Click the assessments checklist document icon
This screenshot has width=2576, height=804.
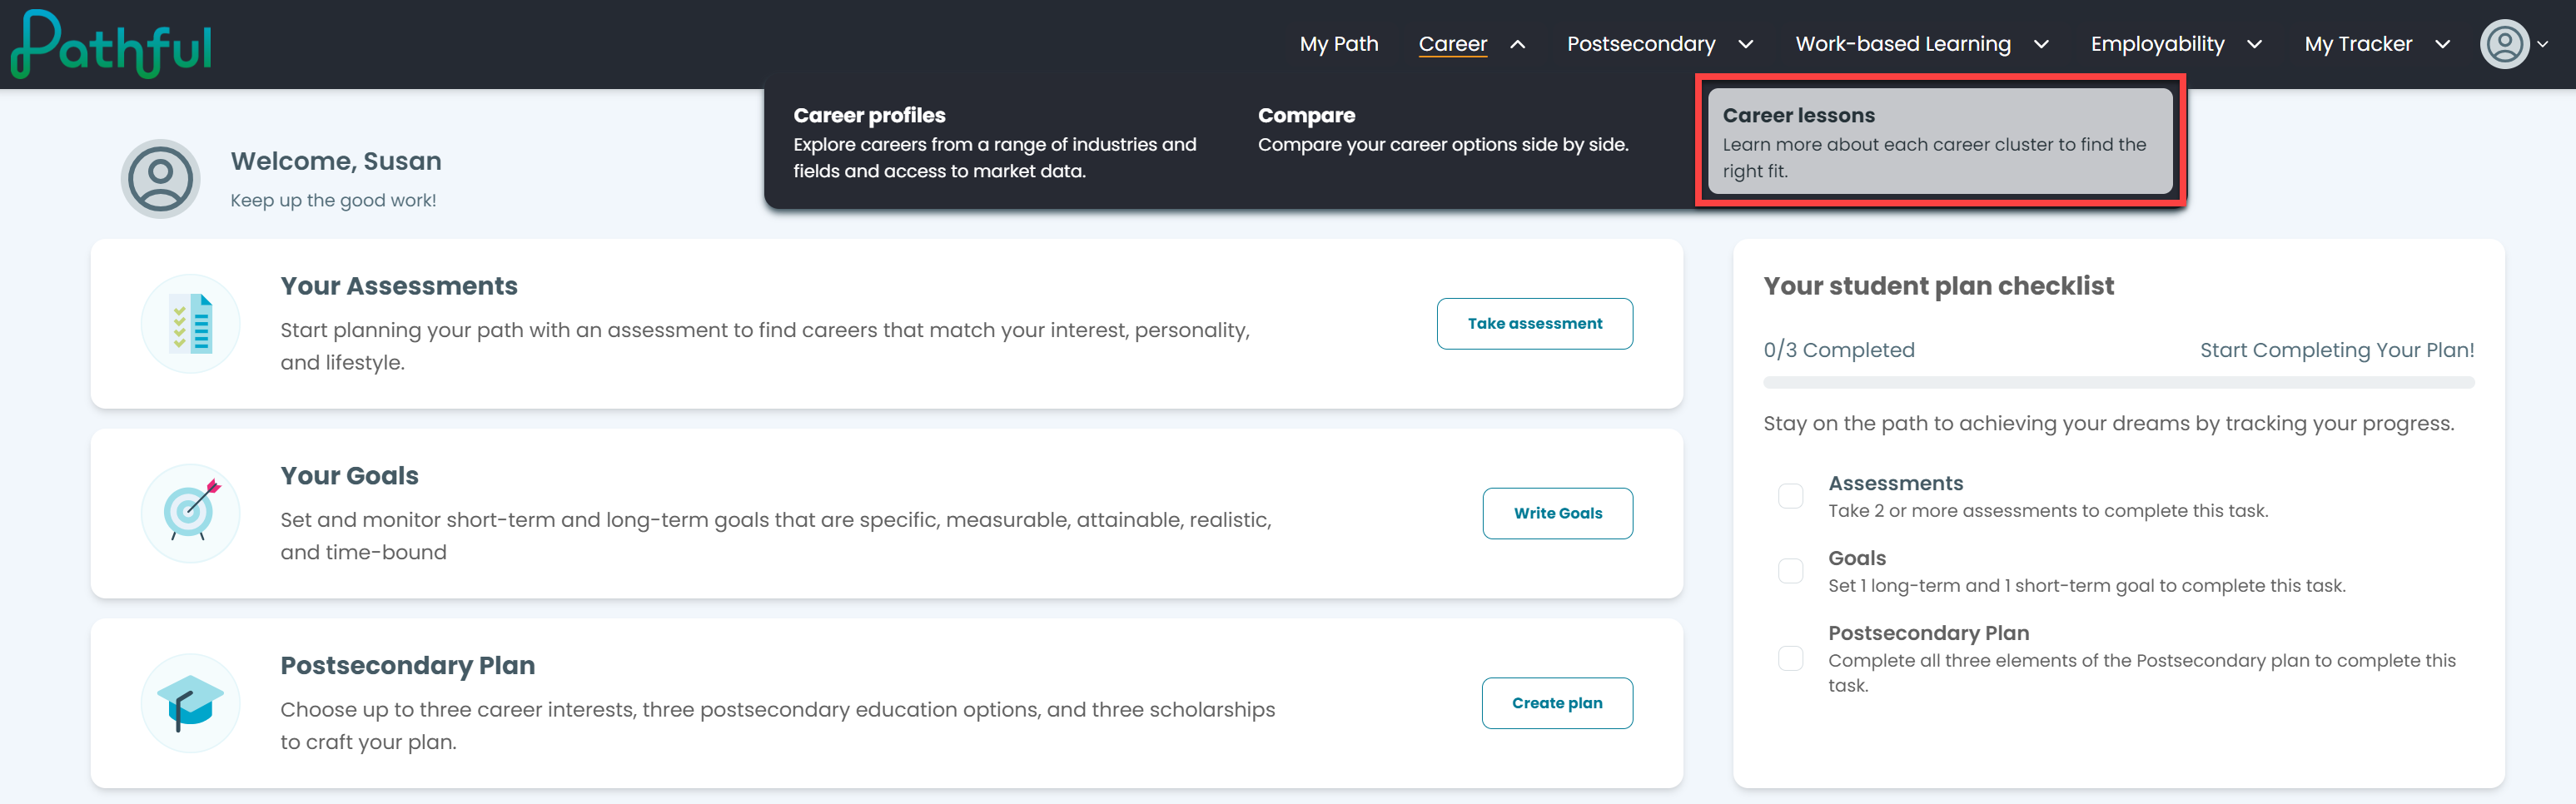coord(191,324)
